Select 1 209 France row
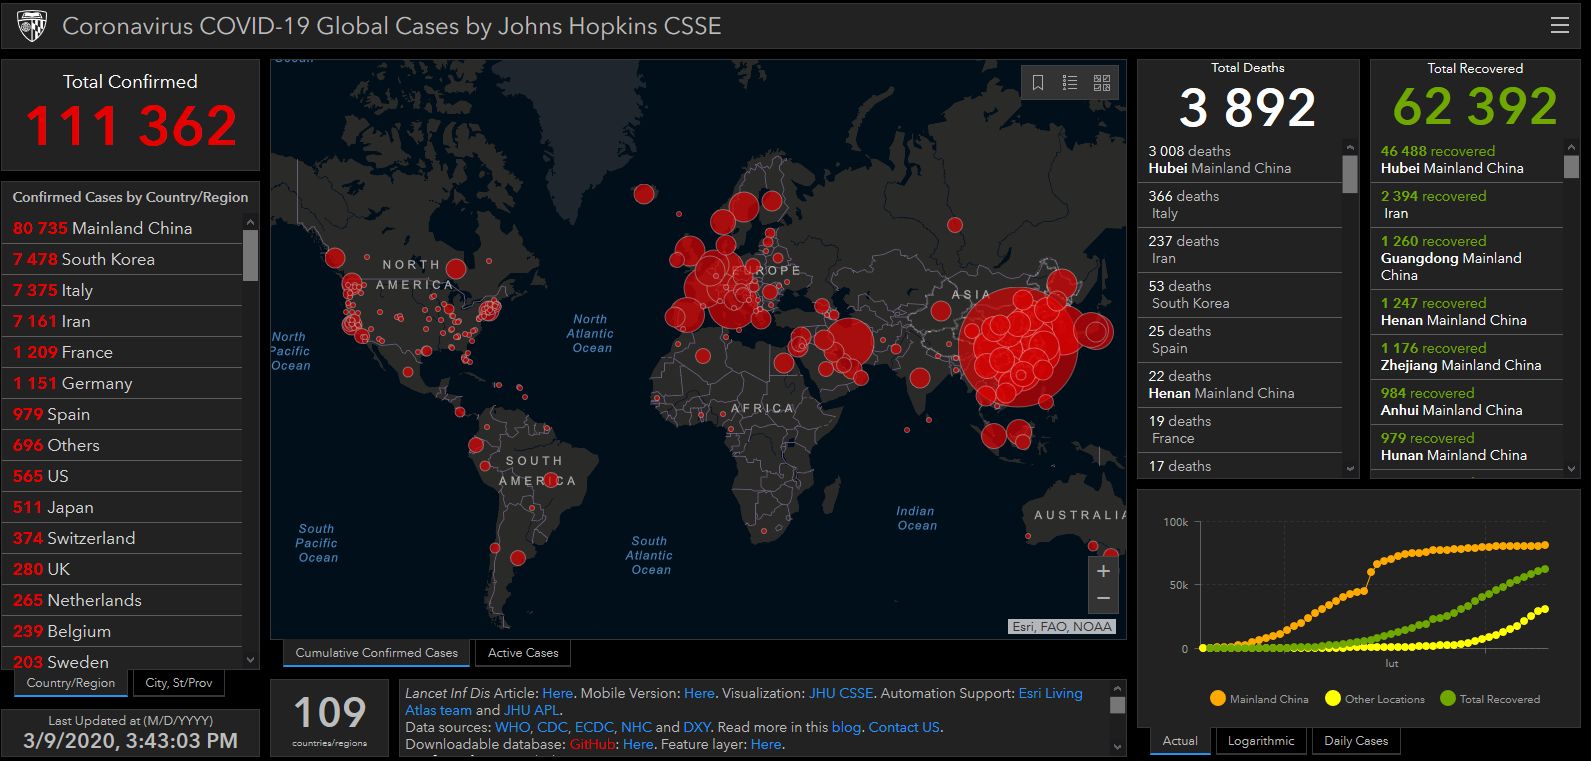Viewport: 1591px width, 761px height. 123,352
